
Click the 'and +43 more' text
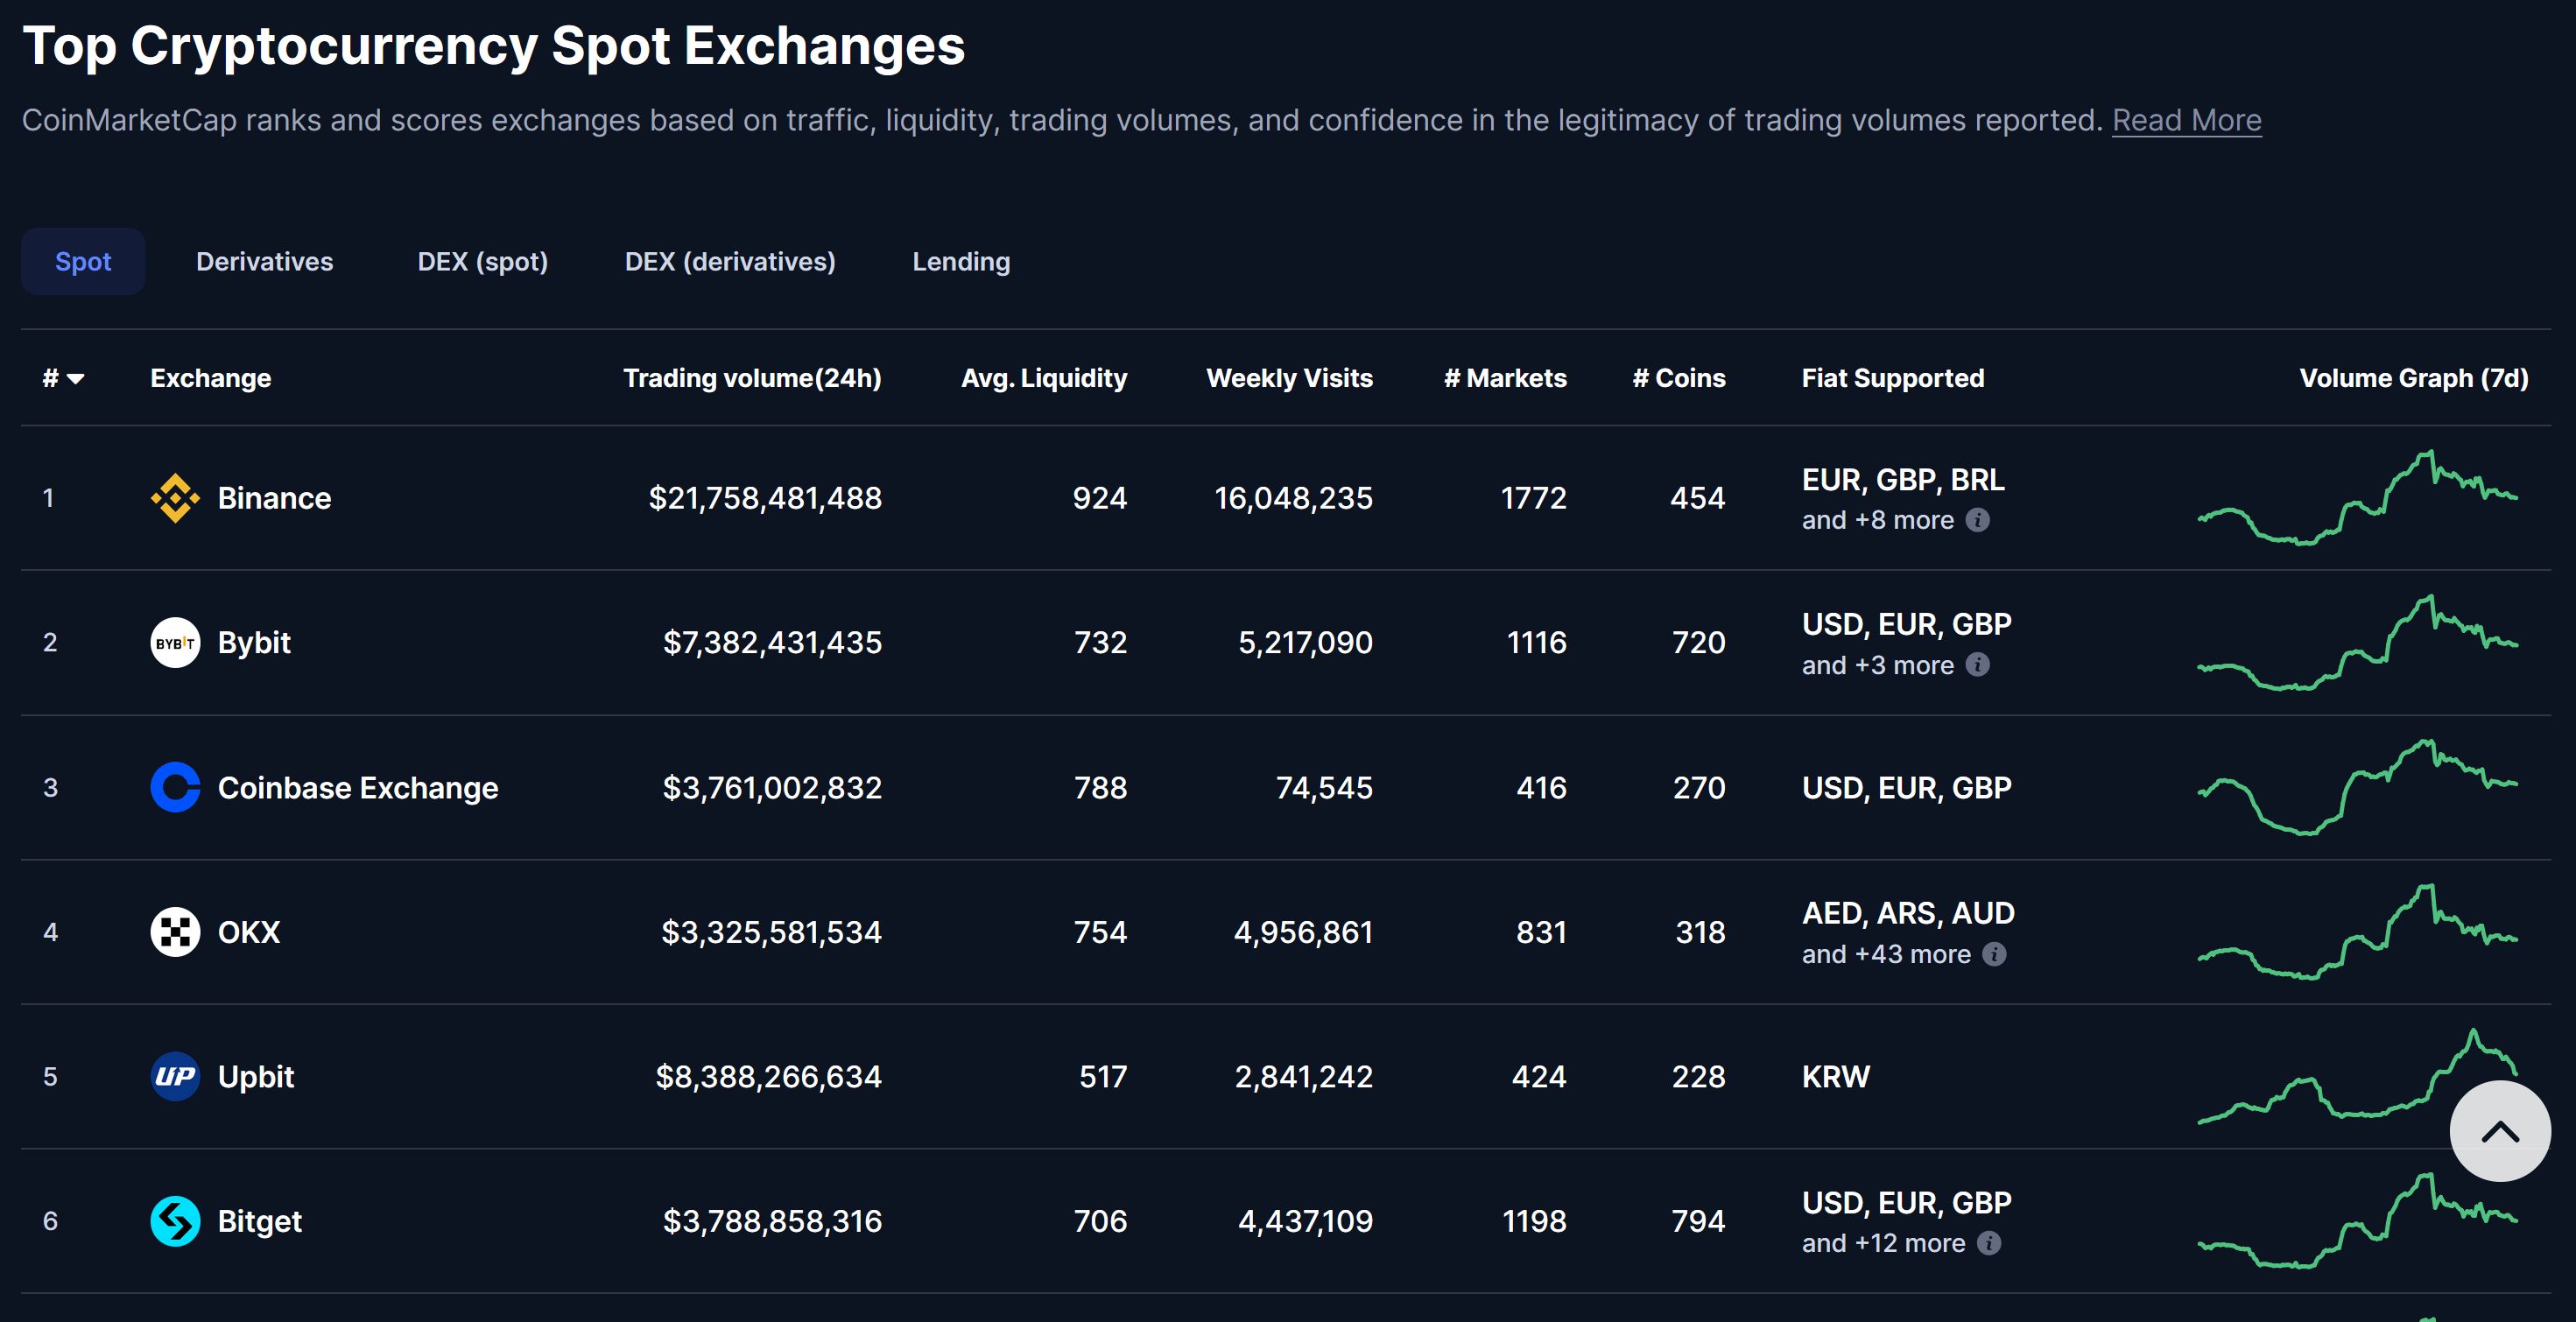point(1885,954)
